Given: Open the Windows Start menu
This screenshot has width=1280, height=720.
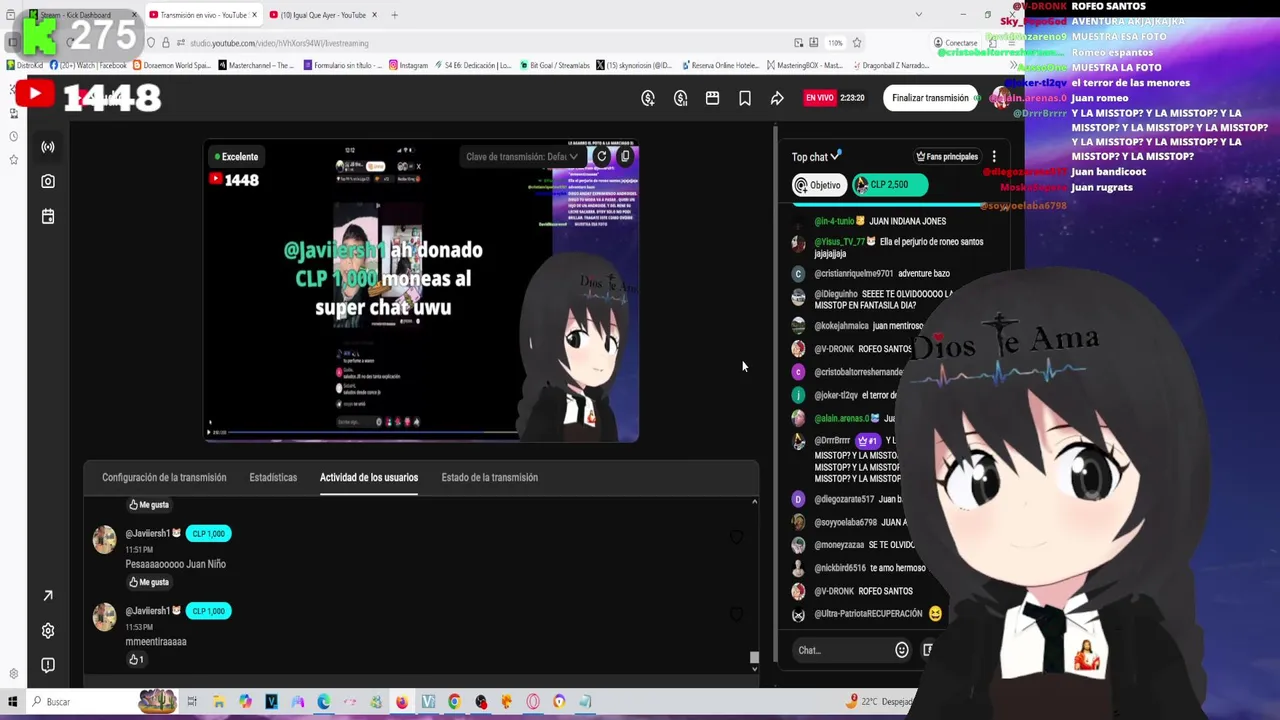Looking at the screenshot, I should [12, 702].
